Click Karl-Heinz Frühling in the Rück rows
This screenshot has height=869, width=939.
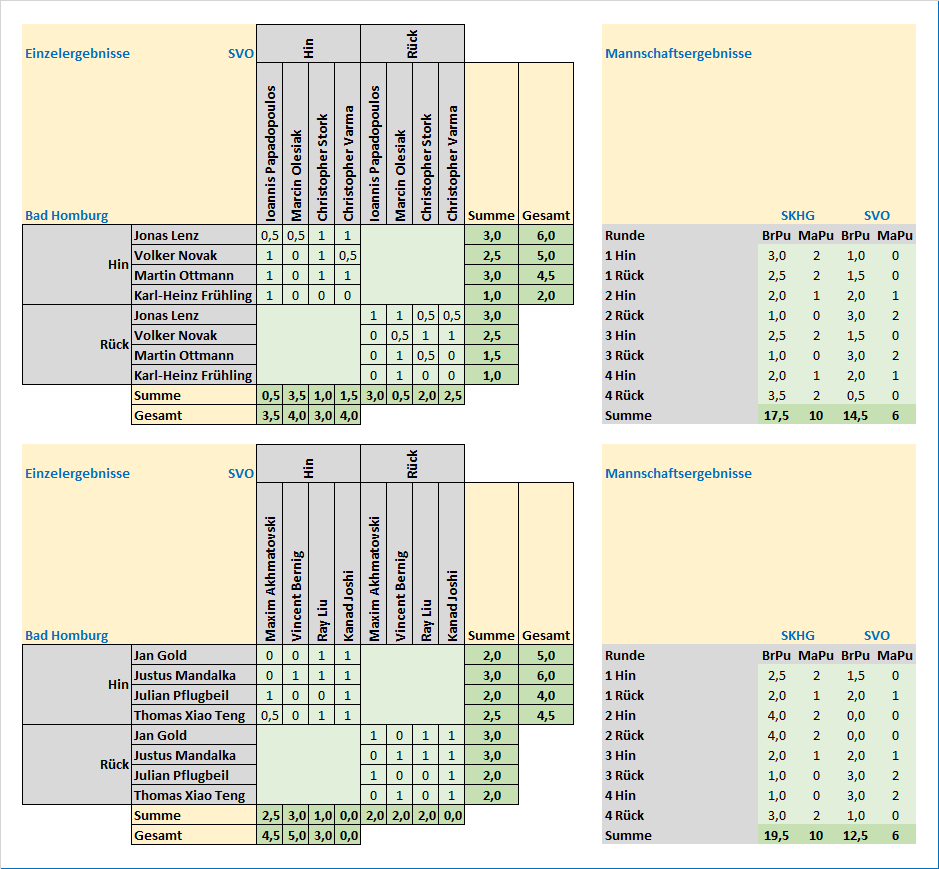pyautogui.click(x=192, y=375)
